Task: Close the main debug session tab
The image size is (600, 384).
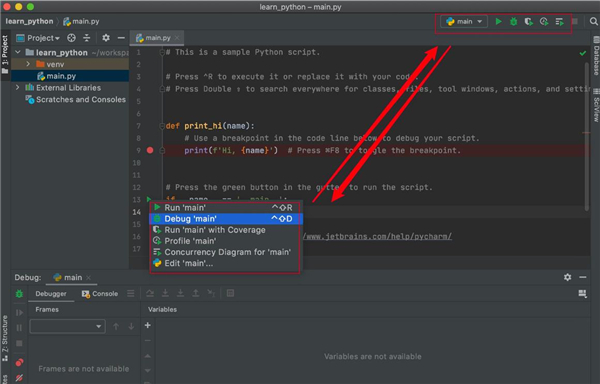Action: point(88,278)
